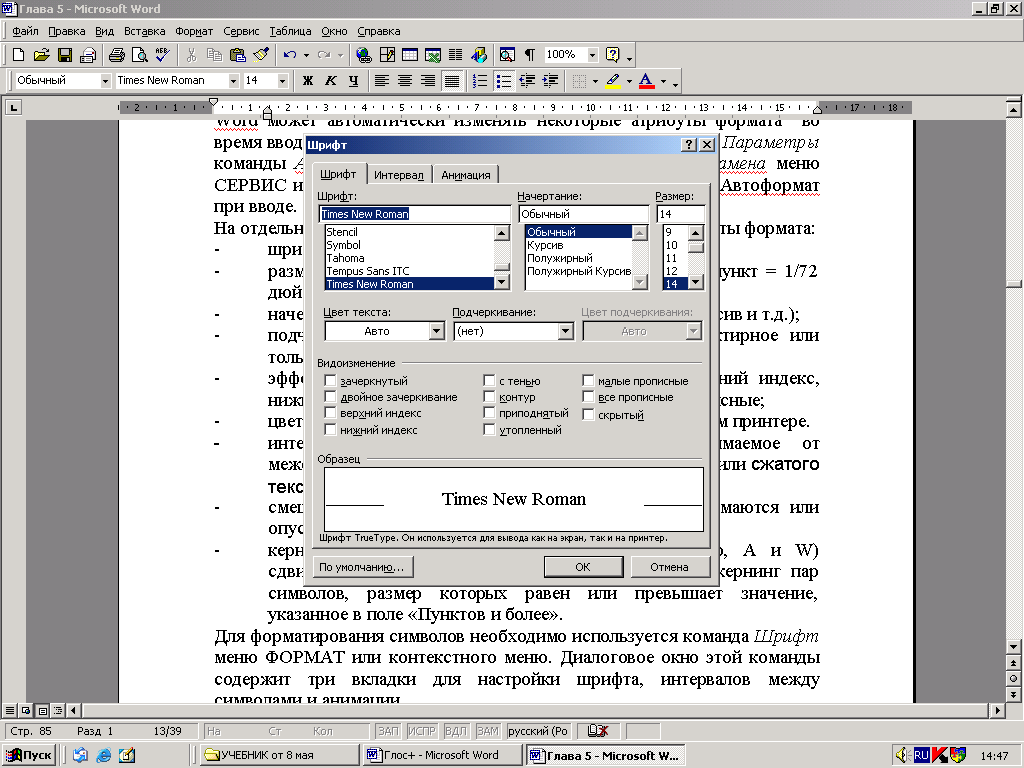The image size is (1024, 768).
Task: Expand the Undo history arrow
Action: [306, 55]
